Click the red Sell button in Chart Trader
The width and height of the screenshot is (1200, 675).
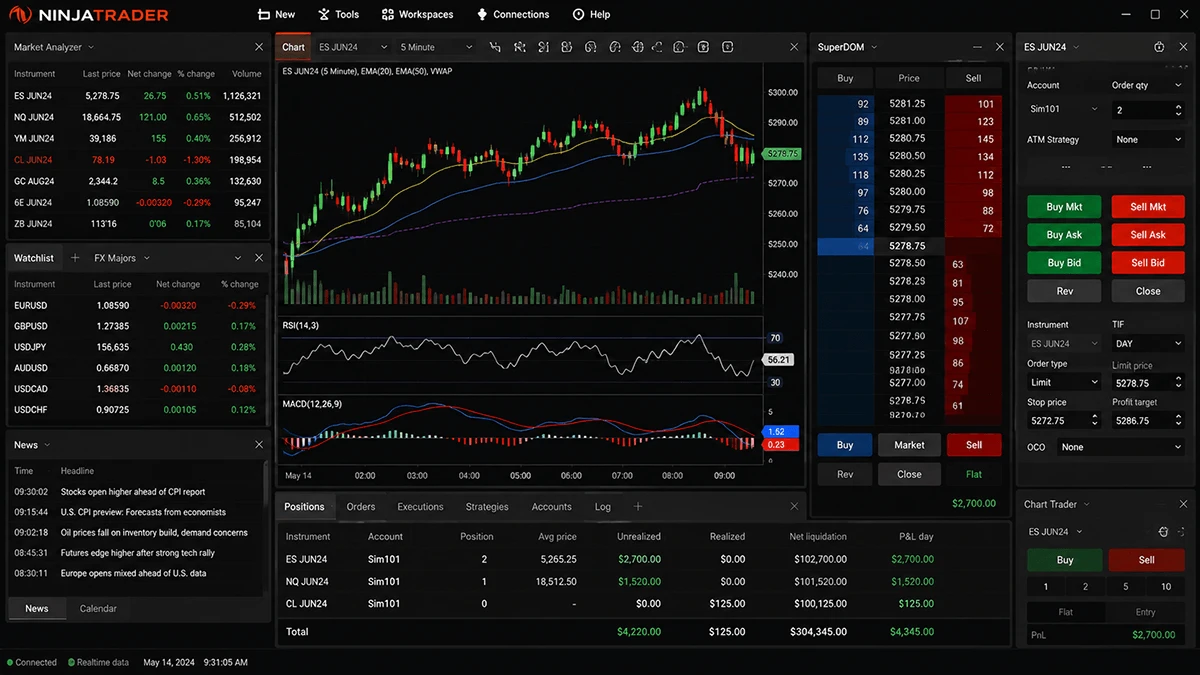(1147, 560)
